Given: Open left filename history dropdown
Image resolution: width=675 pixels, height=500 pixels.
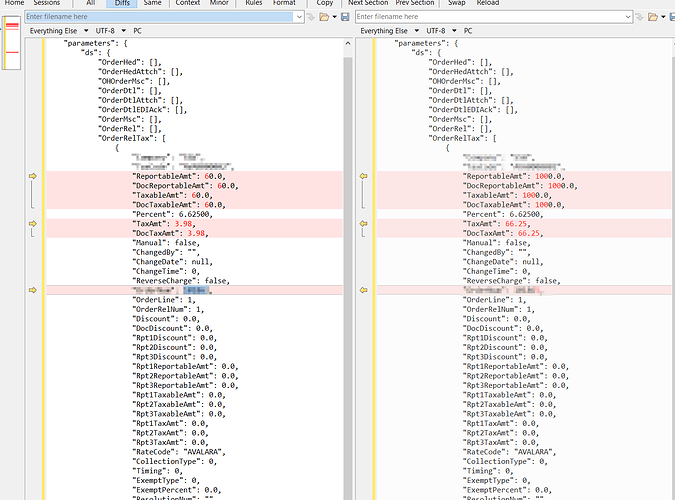Looking at the screenshot, I should pyautogui.click(x=299, y=17).
